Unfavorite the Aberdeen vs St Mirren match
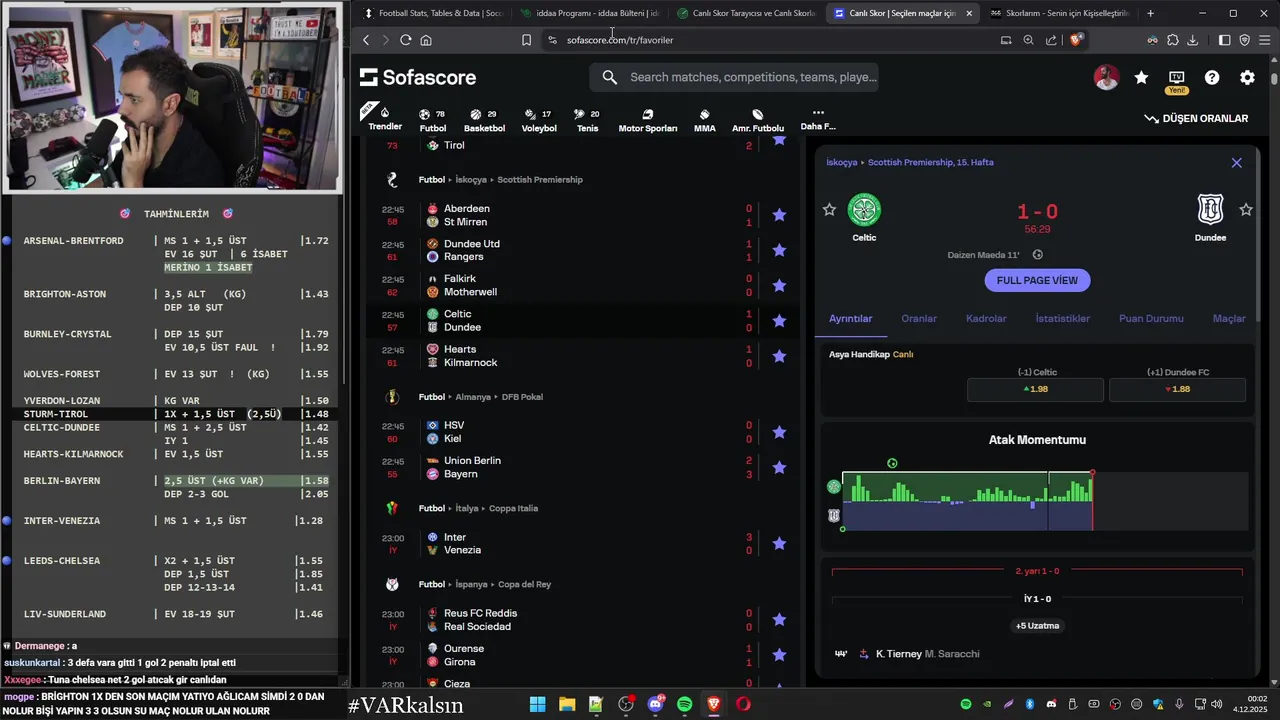 pos(779,215)
